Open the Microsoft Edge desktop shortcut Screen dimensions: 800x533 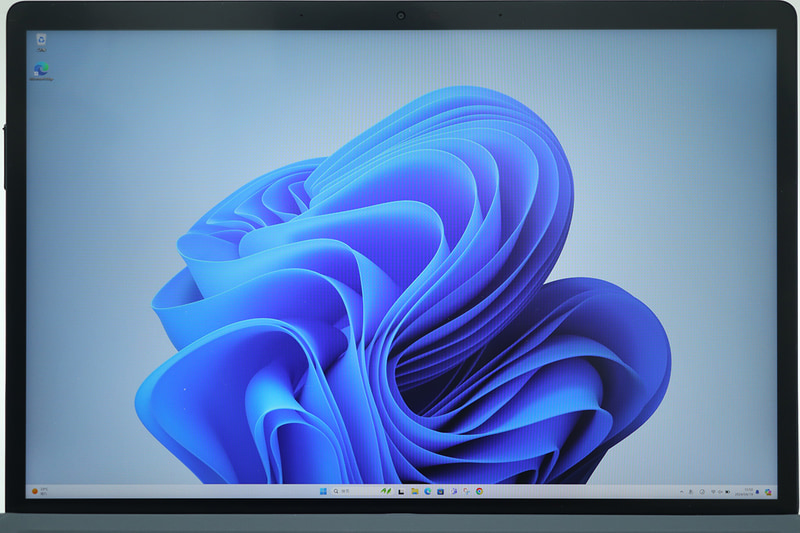pyautogui.click(x=41, y=72)
